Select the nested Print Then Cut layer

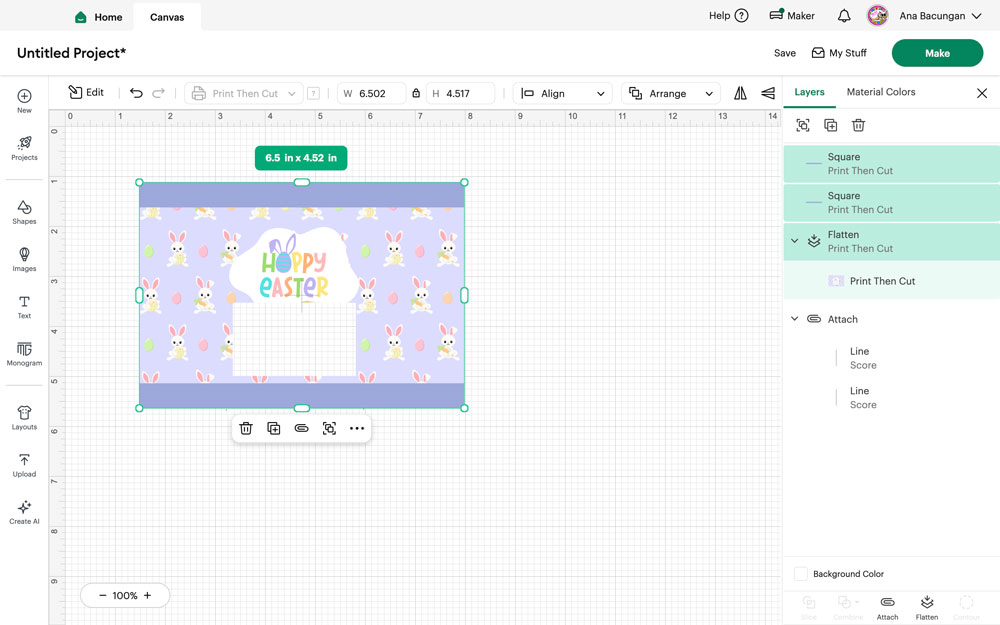coord(892,281)
